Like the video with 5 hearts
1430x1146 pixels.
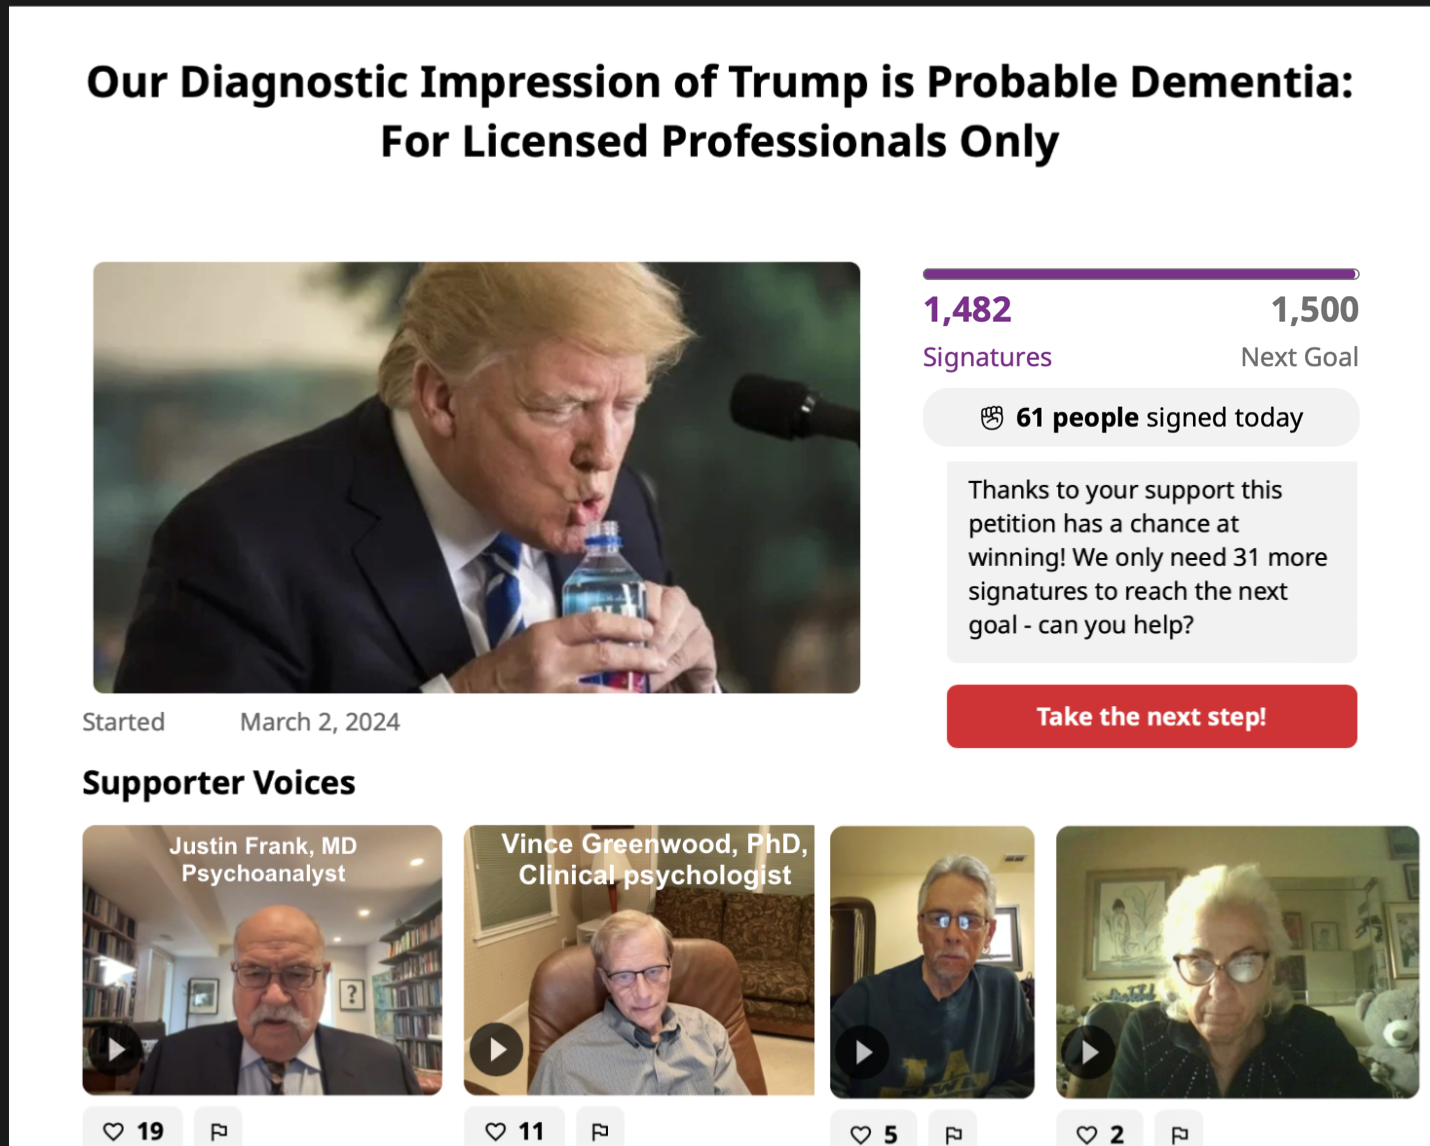(873, 1133)
